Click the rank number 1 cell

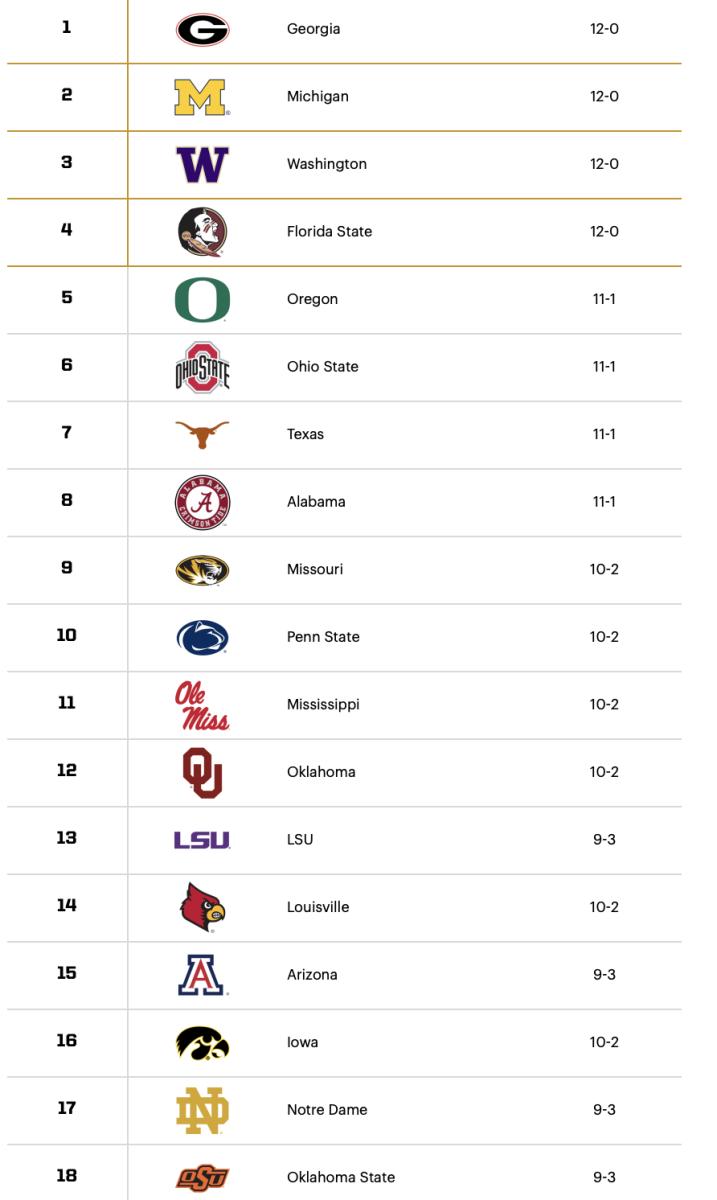coord(67,28)
